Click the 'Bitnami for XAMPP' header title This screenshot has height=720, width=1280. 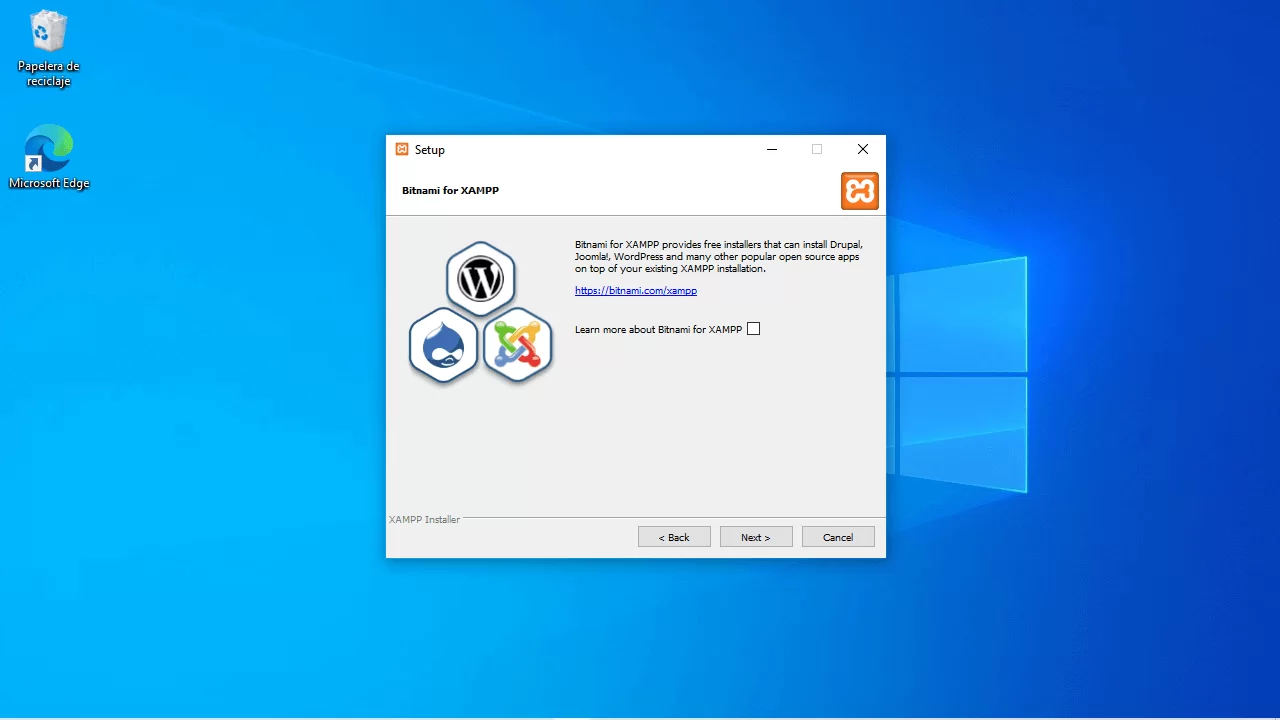[x=450, y=190]
